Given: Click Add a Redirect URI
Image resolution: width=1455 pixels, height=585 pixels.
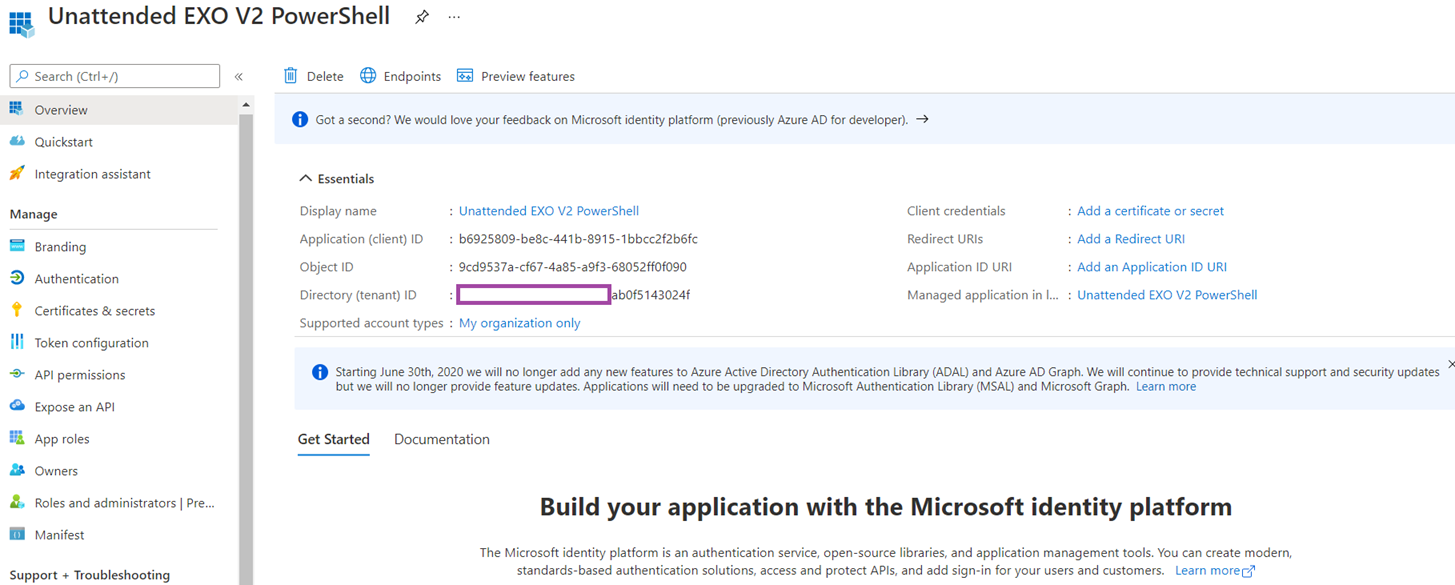Looking at the screenshot, I should (1131, 239).
